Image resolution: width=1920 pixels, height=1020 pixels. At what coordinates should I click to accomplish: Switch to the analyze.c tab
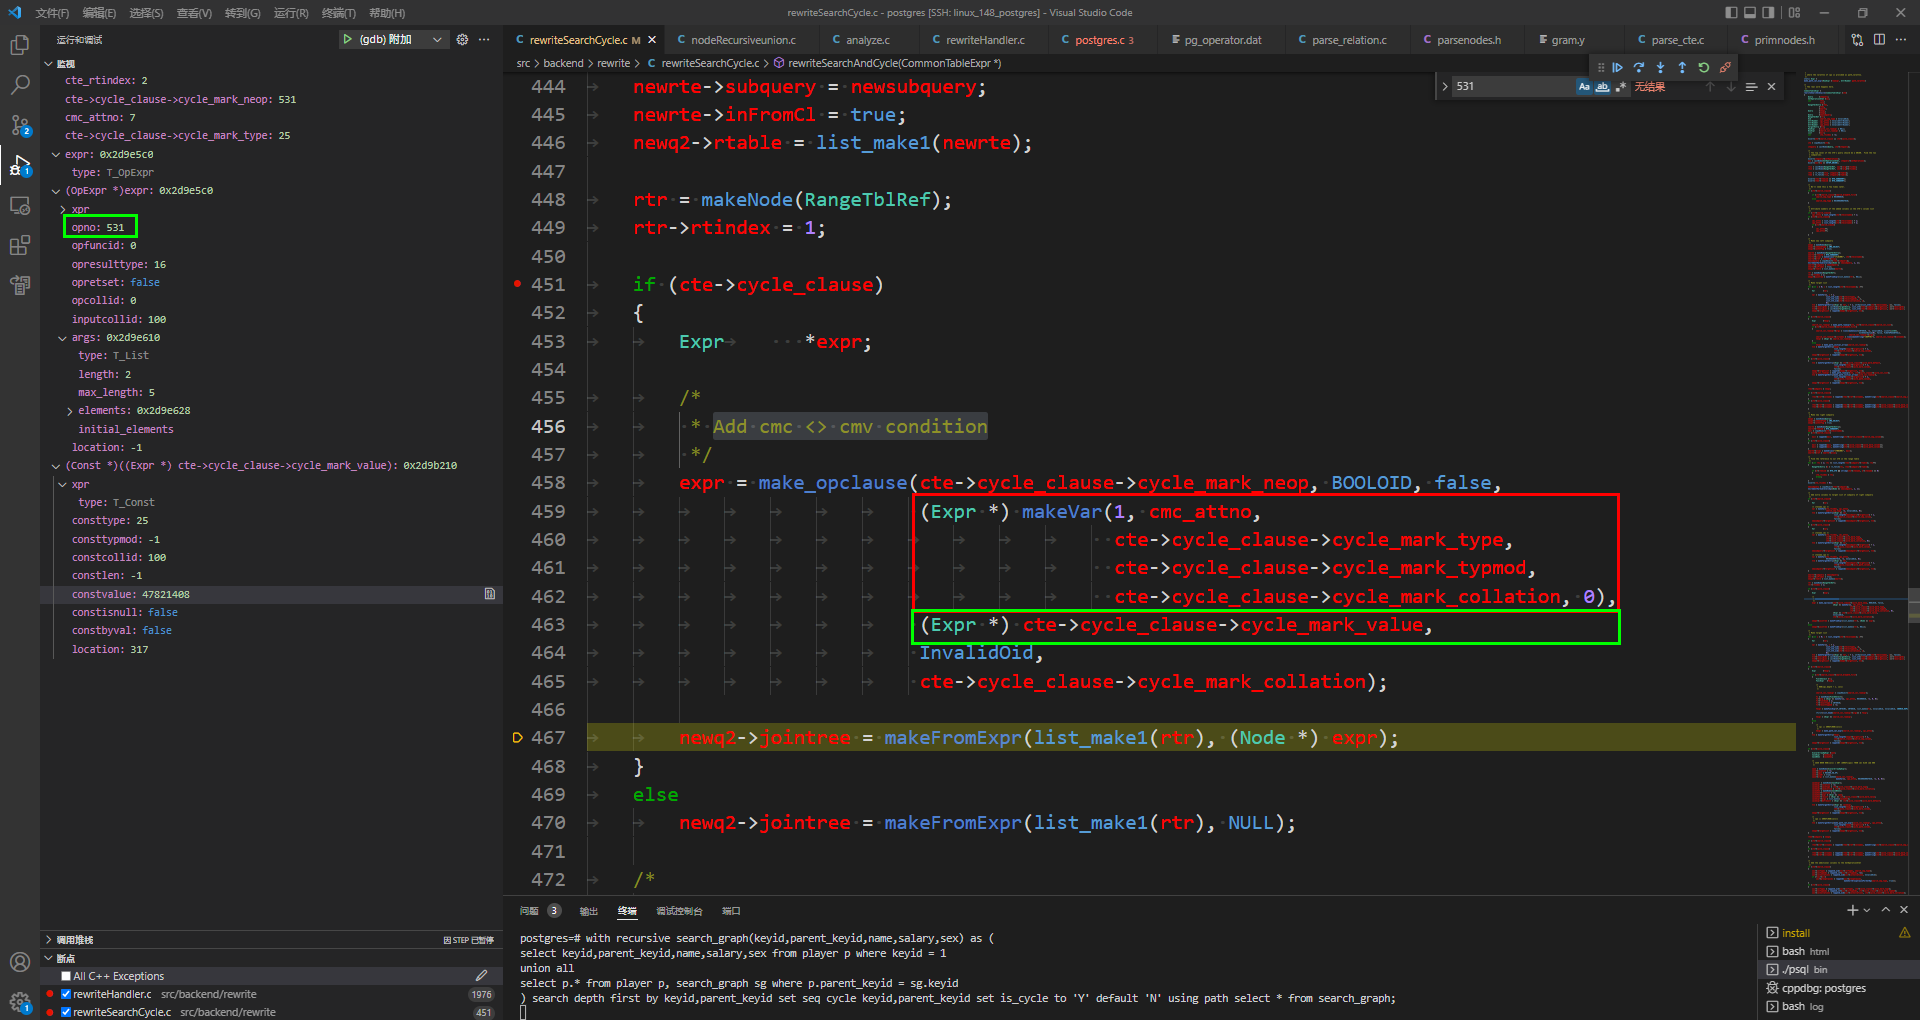coord(866,40)
